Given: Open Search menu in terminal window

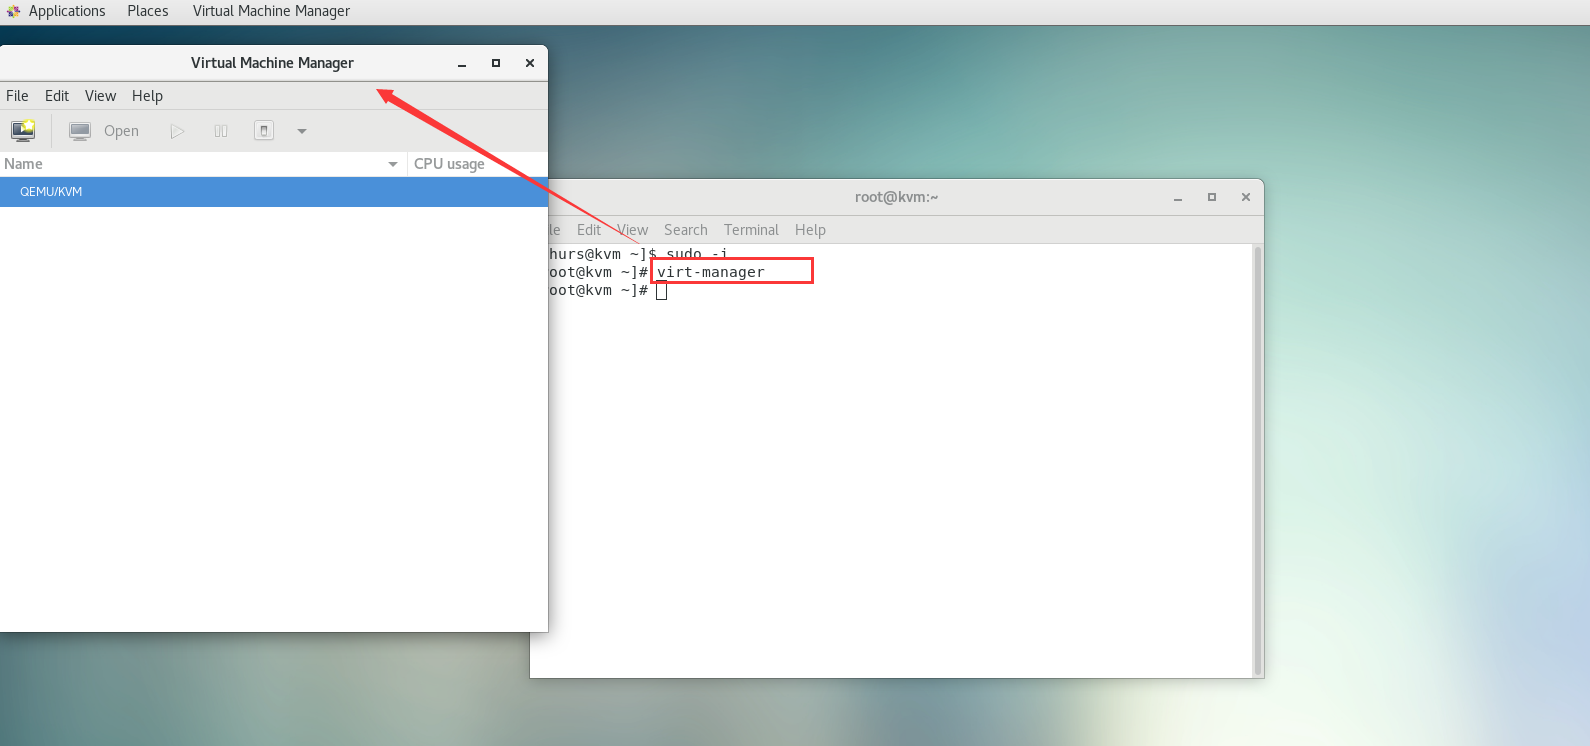Looking at the screenshot, I should [686, 230].
